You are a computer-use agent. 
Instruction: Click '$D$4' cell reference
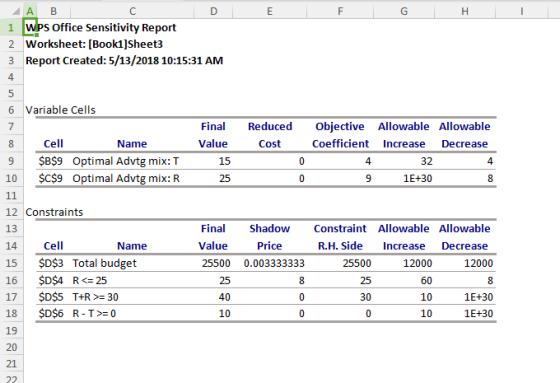(51, 280)
